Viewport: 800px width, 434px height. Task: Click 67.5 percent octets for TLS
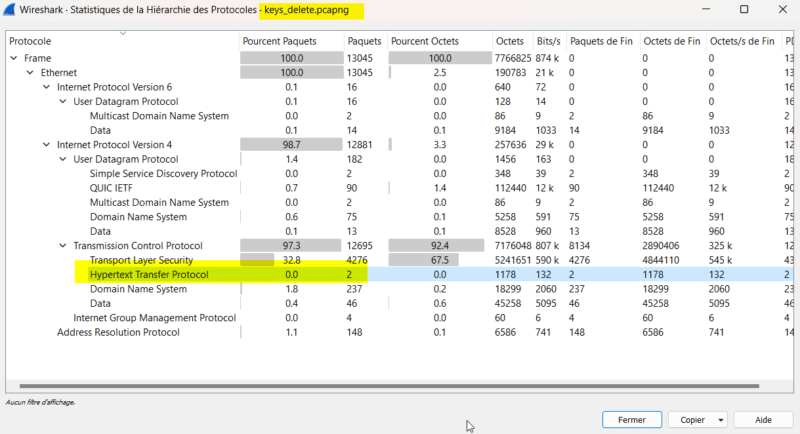(x=439, y=260)
